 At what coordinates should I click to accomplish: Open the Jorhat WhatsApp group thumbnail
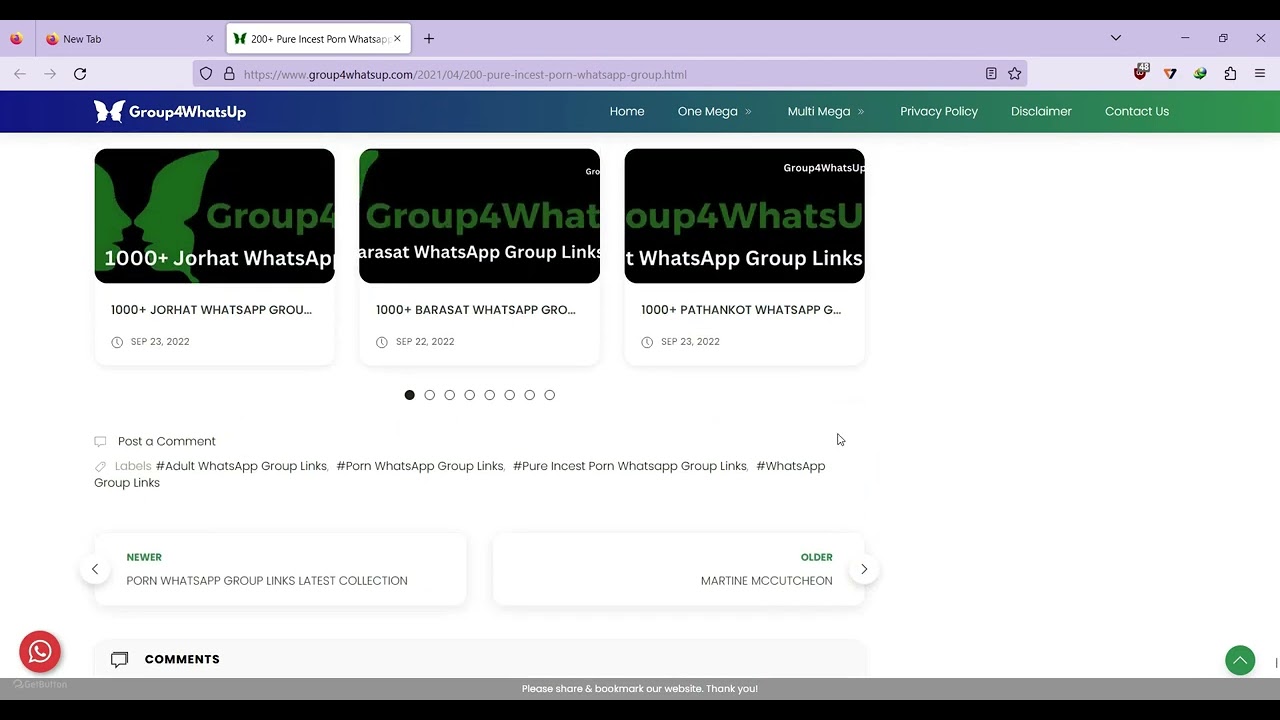point(214,216)
